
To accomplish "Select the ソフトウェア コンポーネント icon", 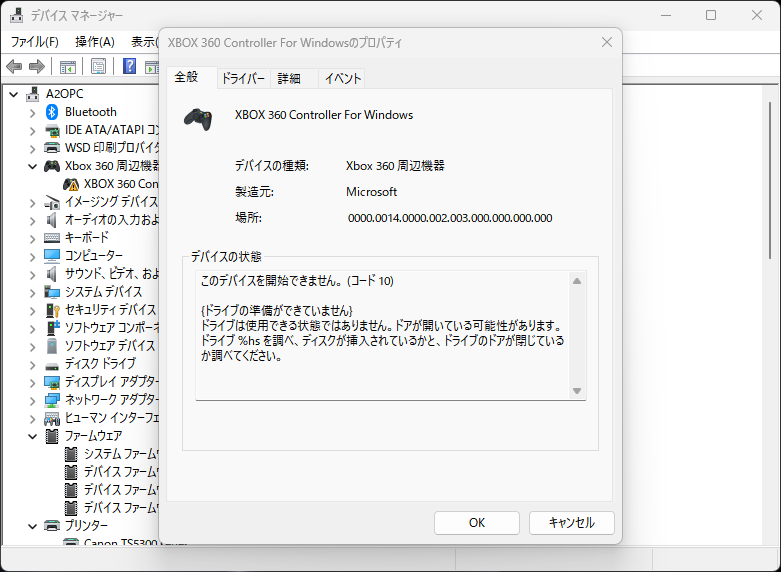I will (x=52, y=327).
